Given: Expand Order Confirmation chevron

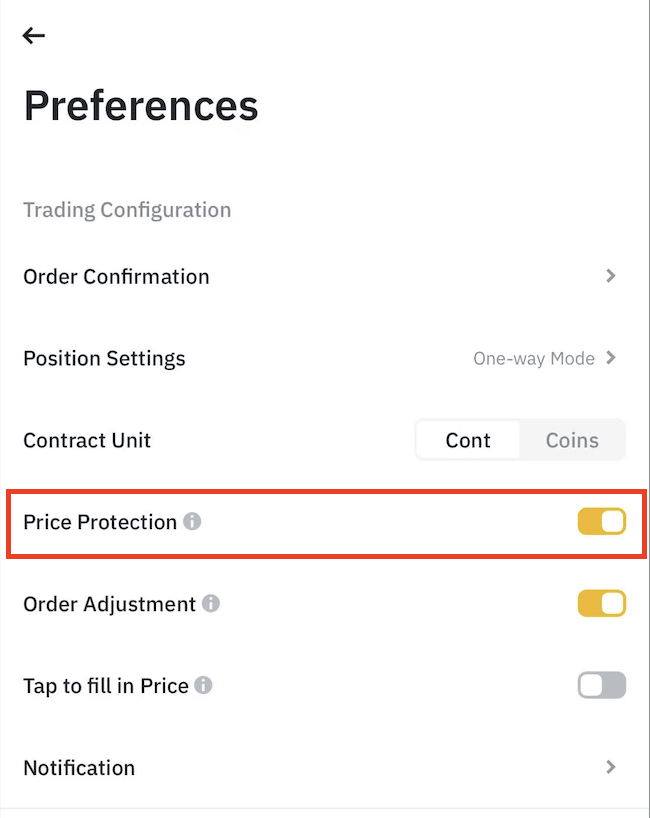Looking at the screenshot, I should coord(611,276).
